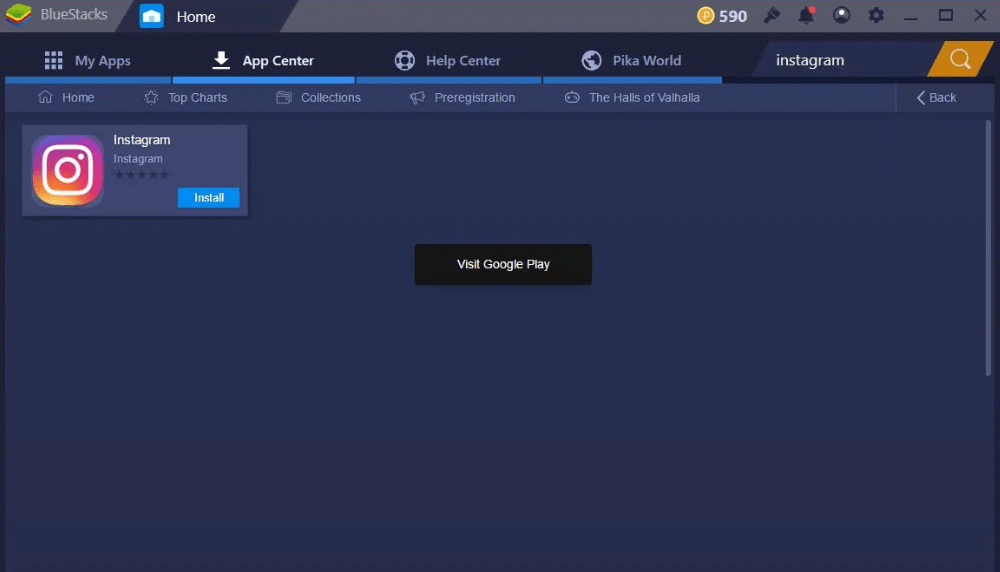The width and height of the screenshot is (1000, 572).
Task: Click the orange search magnifier button
Action: (x=960, y=59)
